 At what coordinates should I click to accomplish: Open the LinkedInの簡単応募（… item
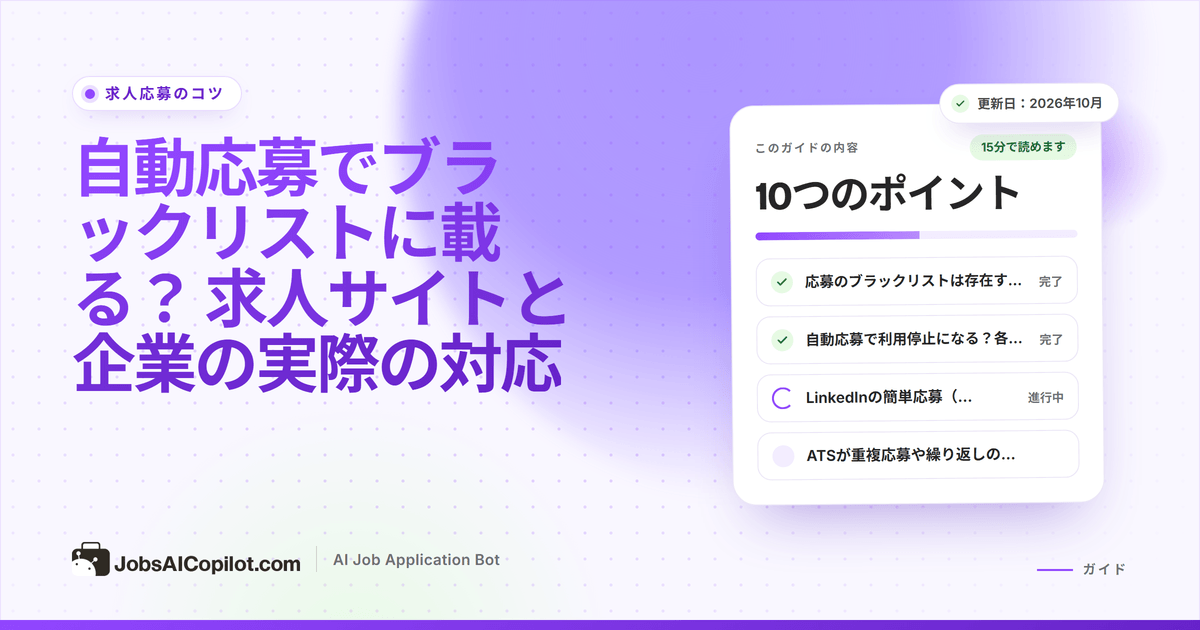click(x=917, y=397)
